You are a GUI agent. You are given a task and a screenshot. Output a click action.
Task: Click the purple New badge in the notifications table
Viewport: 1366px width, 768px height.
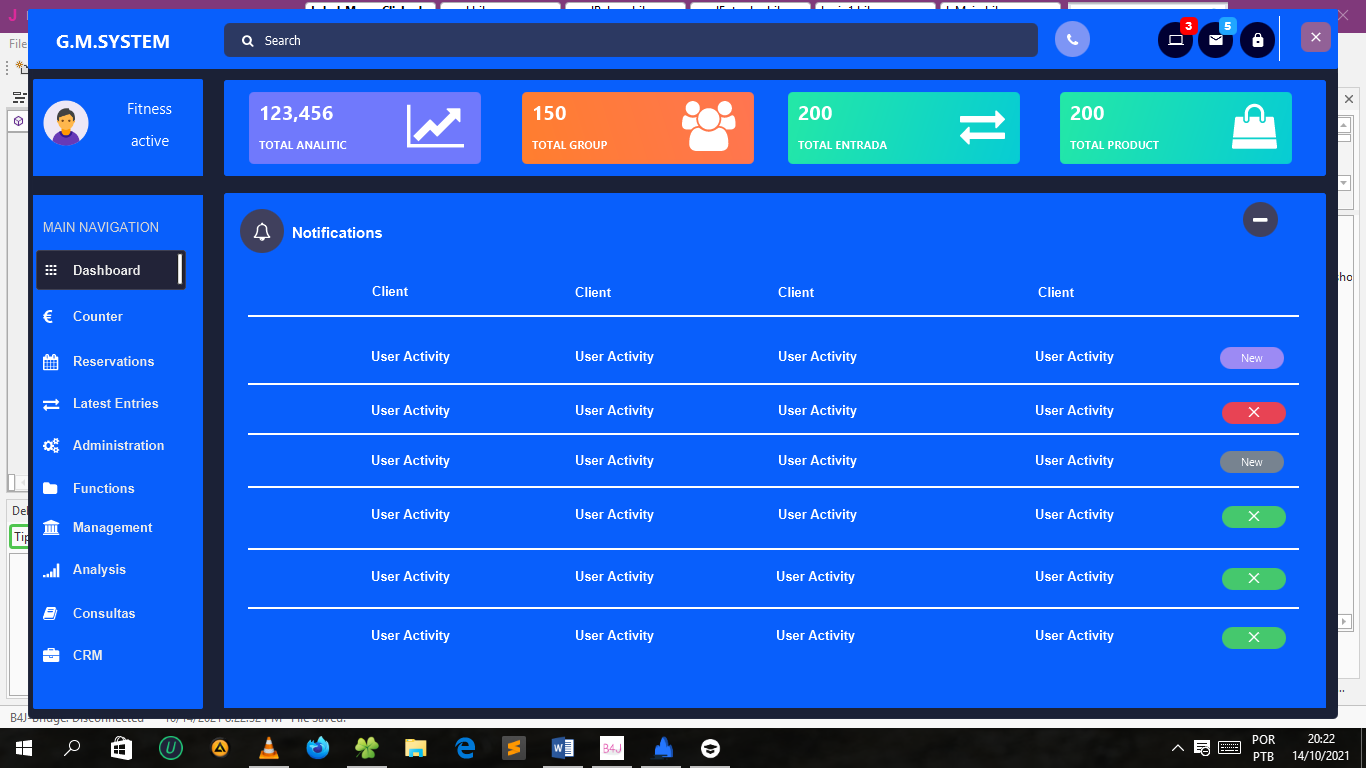[1252, 358]
